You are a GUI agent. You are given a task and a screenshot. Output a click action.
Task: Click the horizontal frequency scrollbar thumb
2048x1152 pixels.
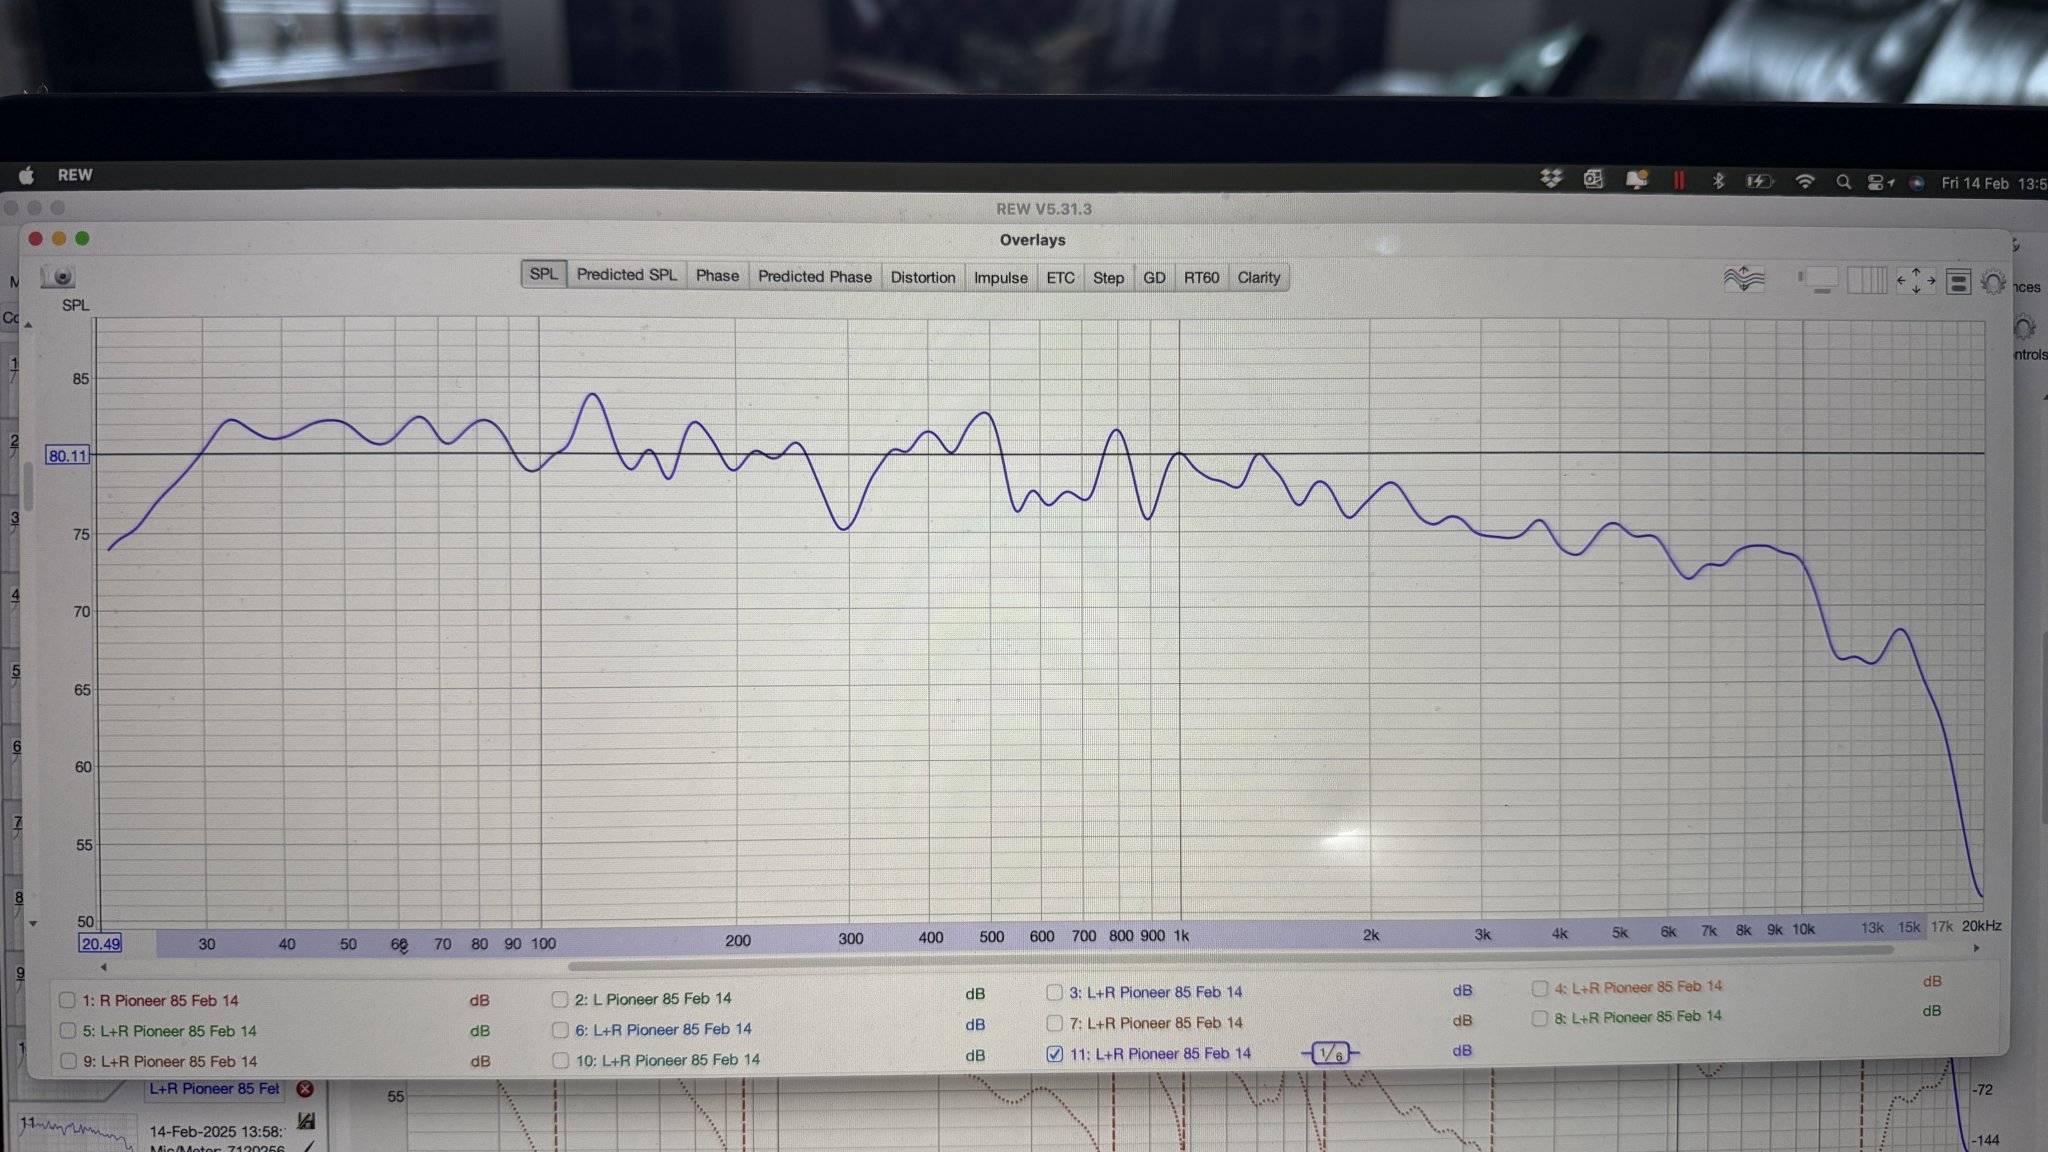tap(1230, 959)
